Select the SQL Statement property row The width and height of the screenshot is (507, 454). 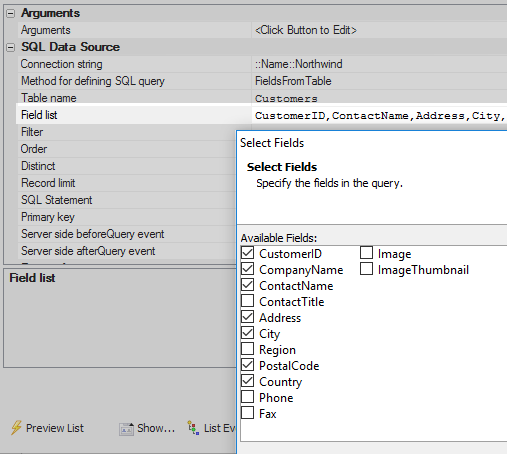(x=127, y=200)
